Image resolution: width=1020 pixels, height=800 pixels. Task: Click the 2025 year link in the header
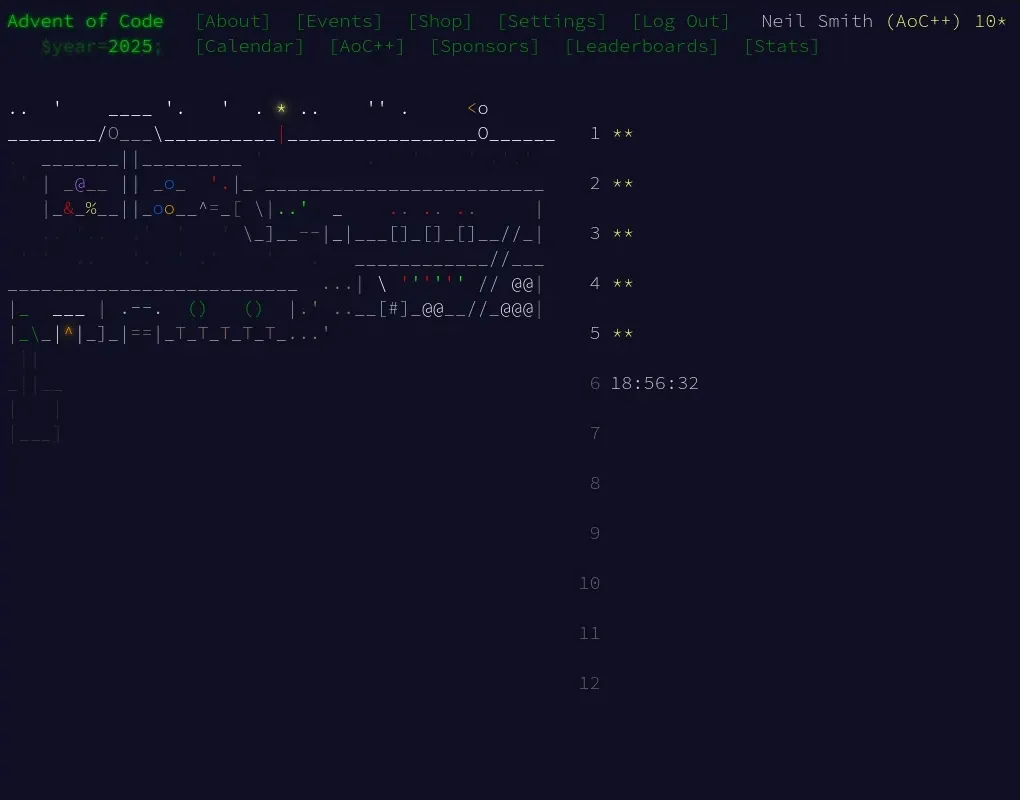131,46
